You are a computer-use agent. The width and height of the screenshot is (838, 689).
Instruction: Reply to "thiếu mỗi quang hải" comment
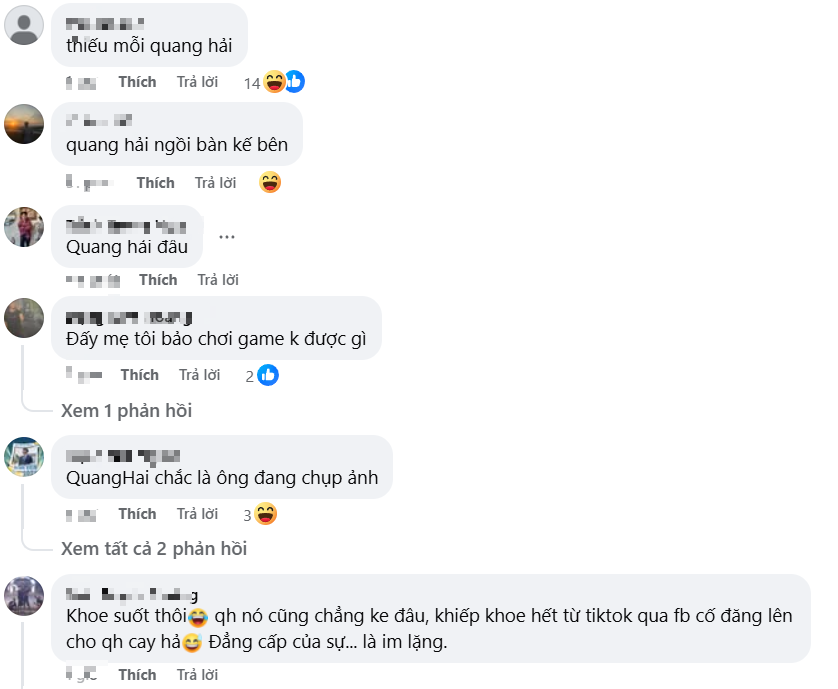tap(197, 82)
